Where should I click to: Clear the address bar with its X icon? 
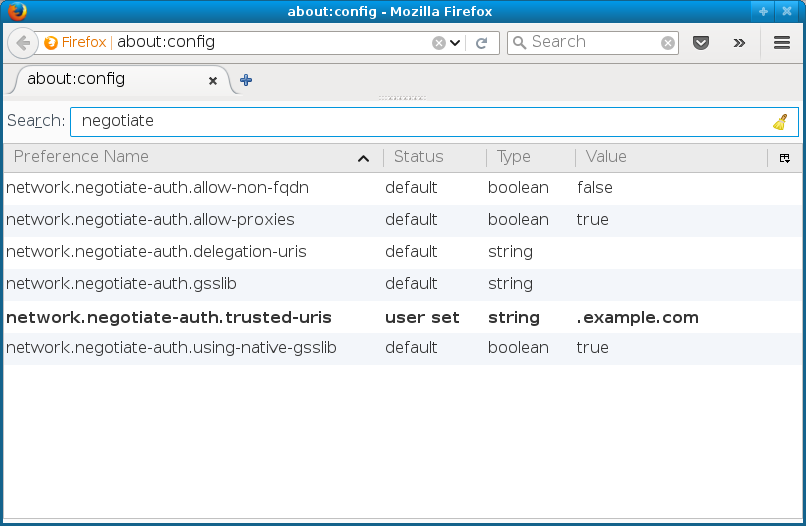click(438, 43)
